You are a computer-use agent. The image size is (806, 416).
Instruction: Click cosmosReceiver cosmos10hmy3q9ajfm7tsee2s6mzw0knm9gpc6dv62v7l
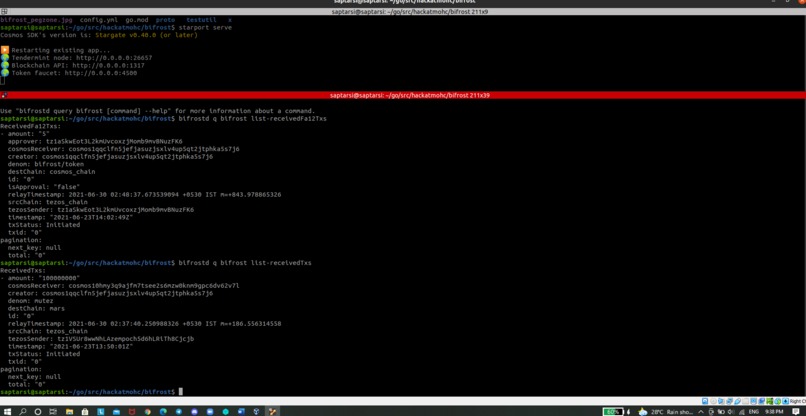154,285
